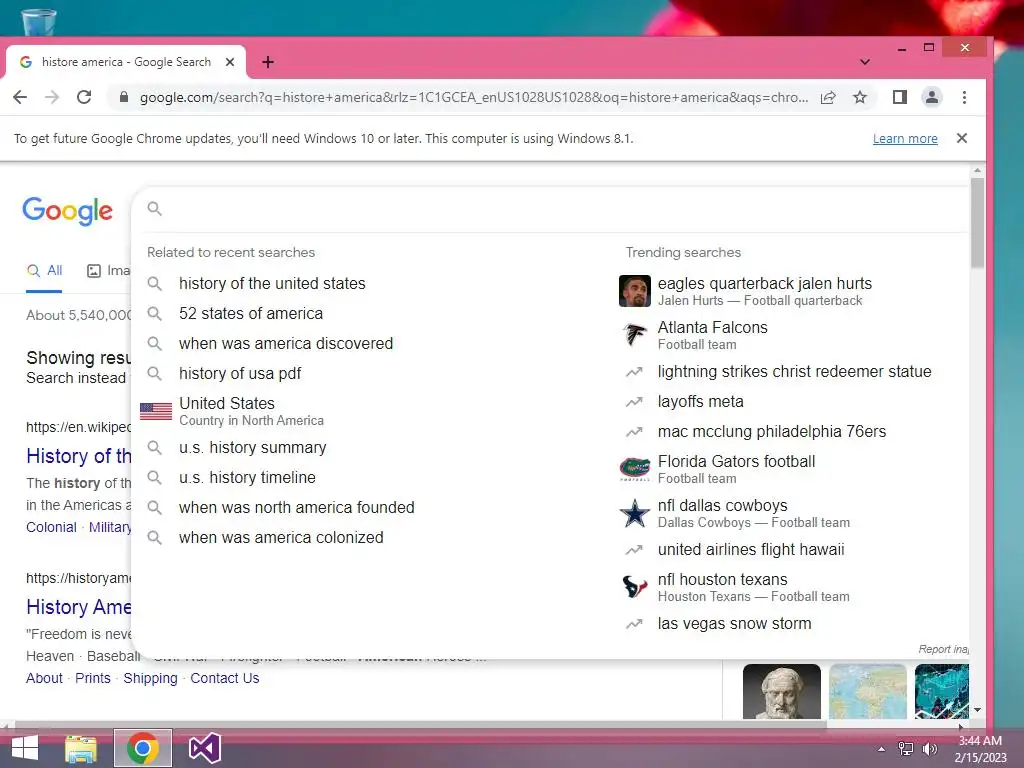Click the Jalen Hurts photo thumbnail
This screenshot has height=768, width=1024.
(635, 291)
